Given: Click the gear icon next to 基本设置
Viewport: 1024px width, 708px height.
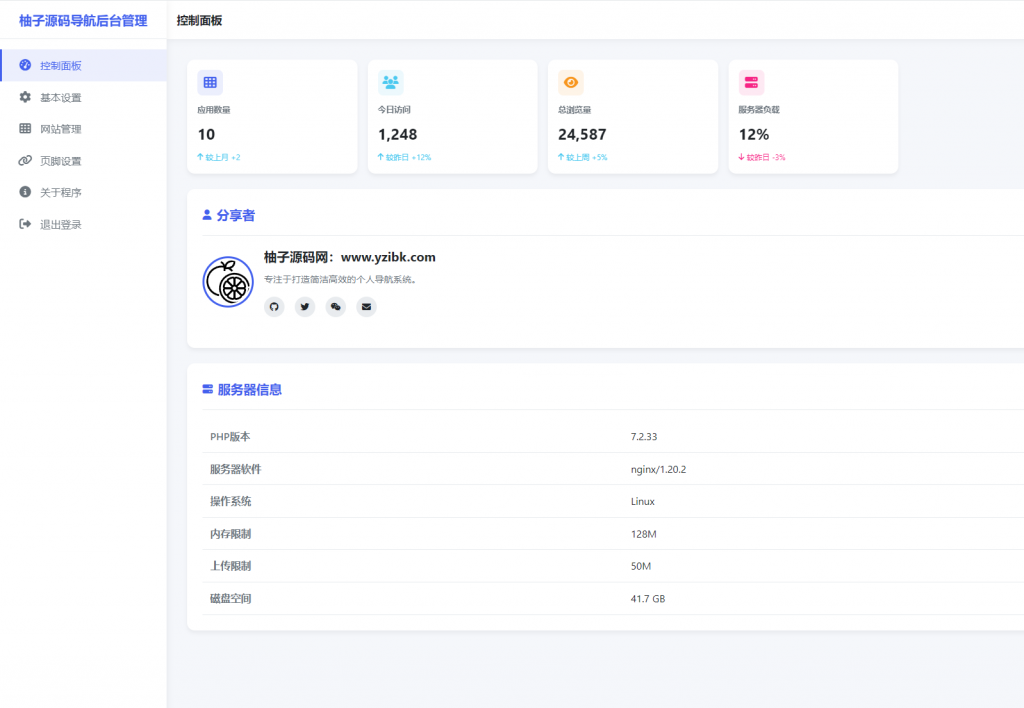Looking at the screenshot, I should coord(24,97).
